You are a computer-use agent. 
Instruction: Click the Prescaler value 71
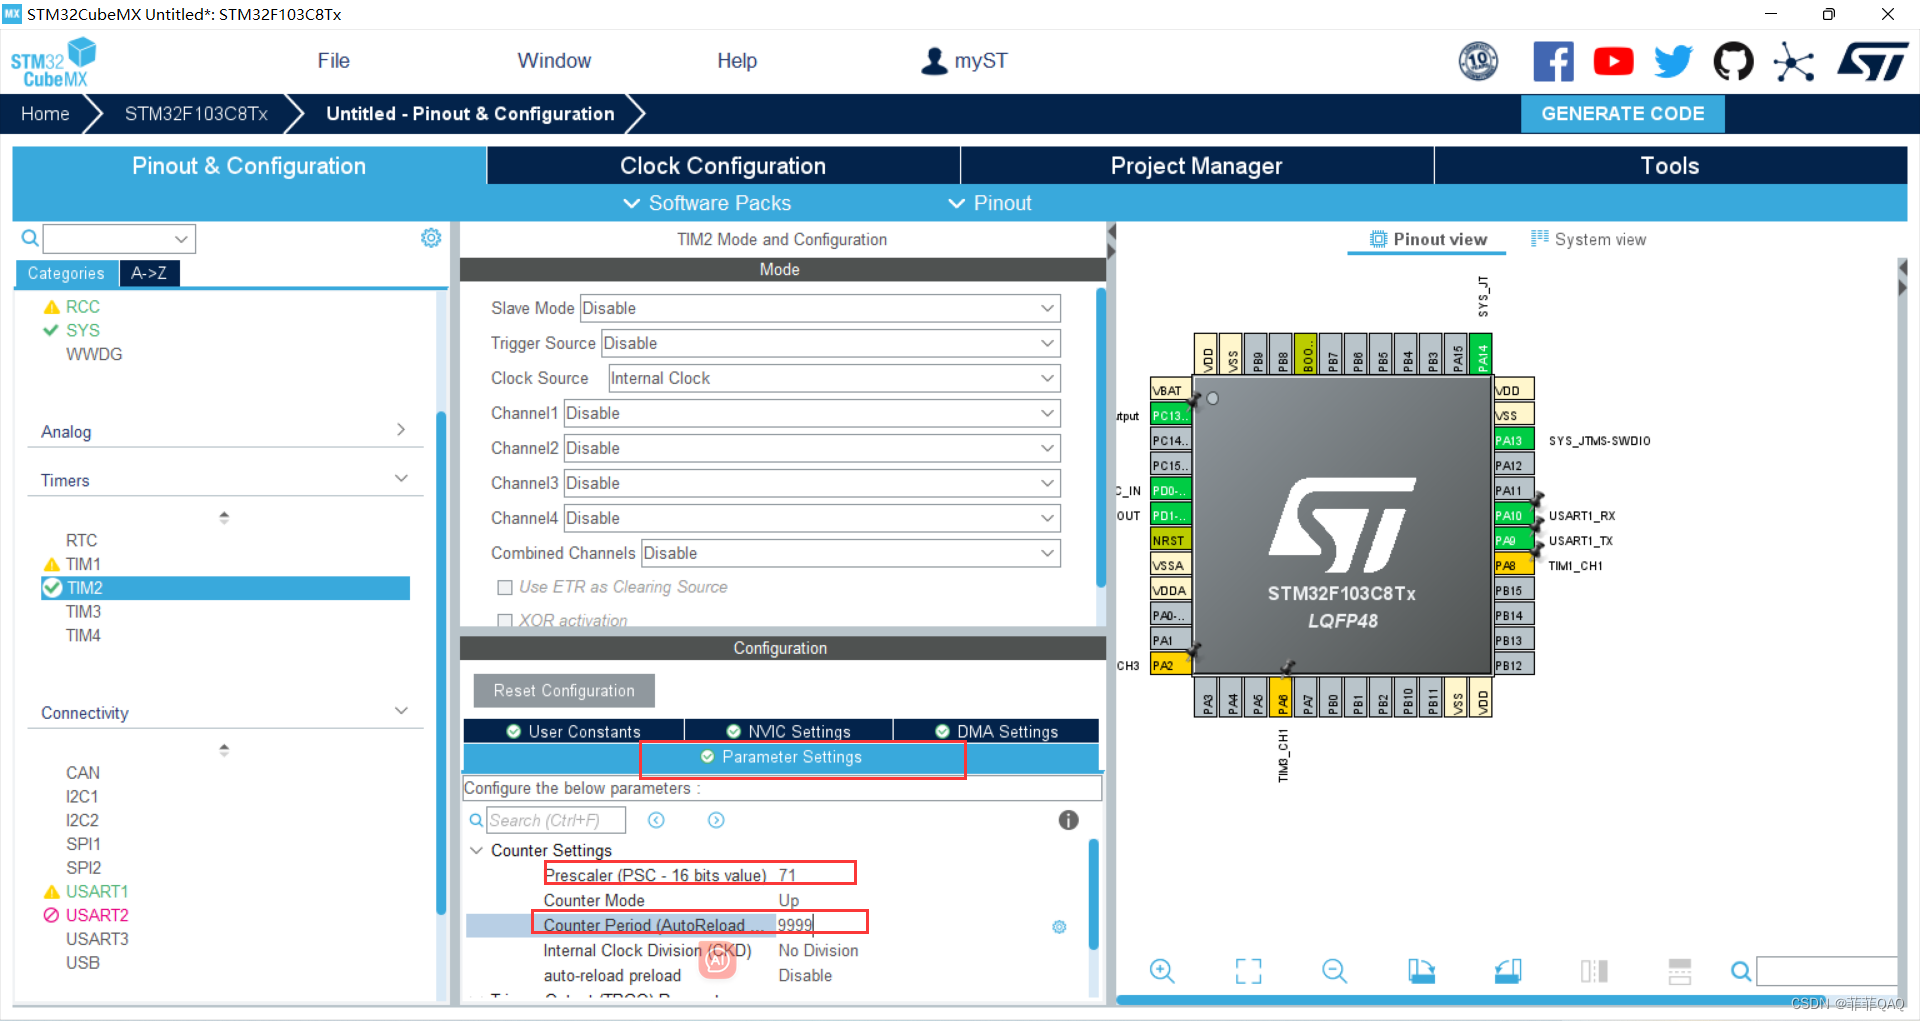[x=787, y=876]
